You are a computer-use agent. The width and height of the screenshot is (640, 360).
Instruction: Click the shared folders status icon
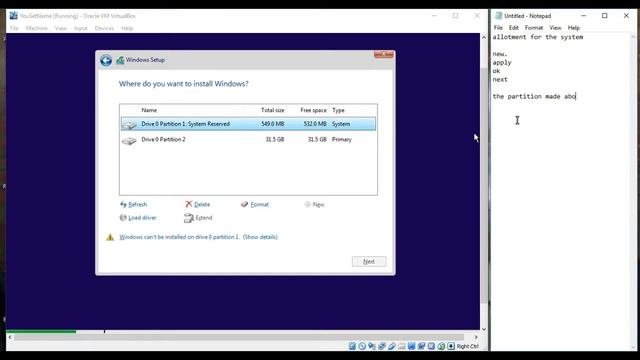[x=402, y=346]
